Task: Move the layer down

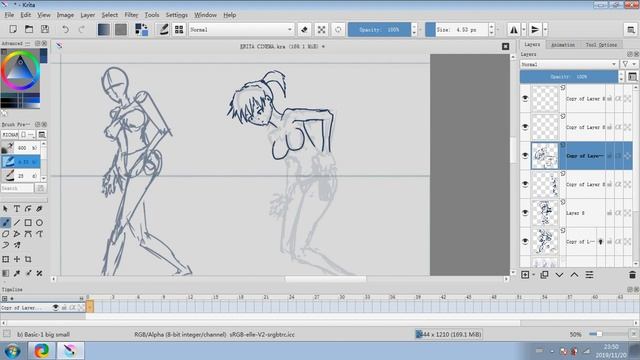Action: (x=559, y=275)
